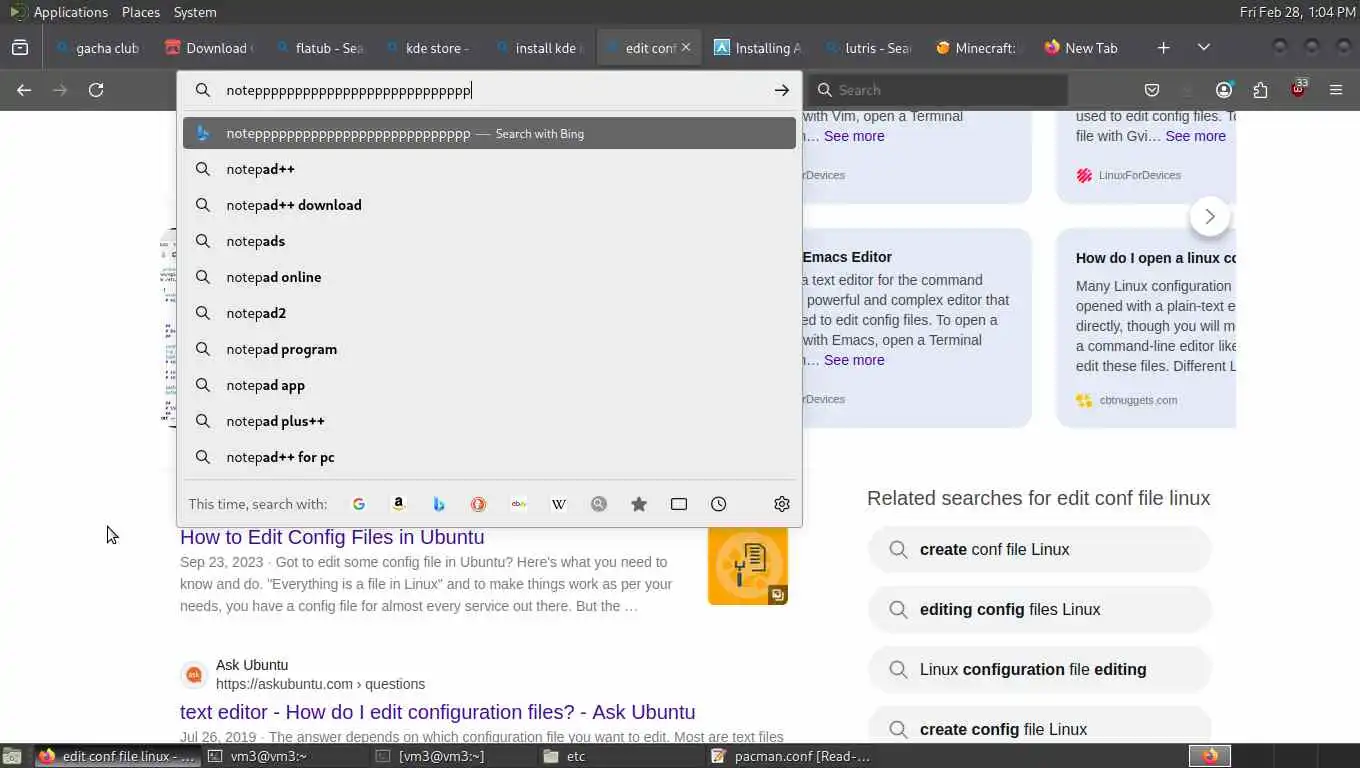Search related 'editing config files Linux'
1360x768 pixels.
click(1039, 609)
